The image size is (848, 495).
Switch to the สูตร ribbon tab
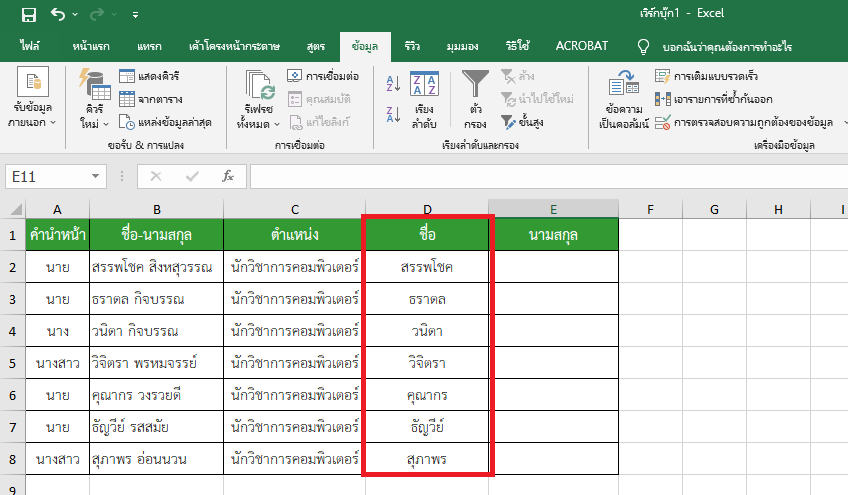pos(315,46)
